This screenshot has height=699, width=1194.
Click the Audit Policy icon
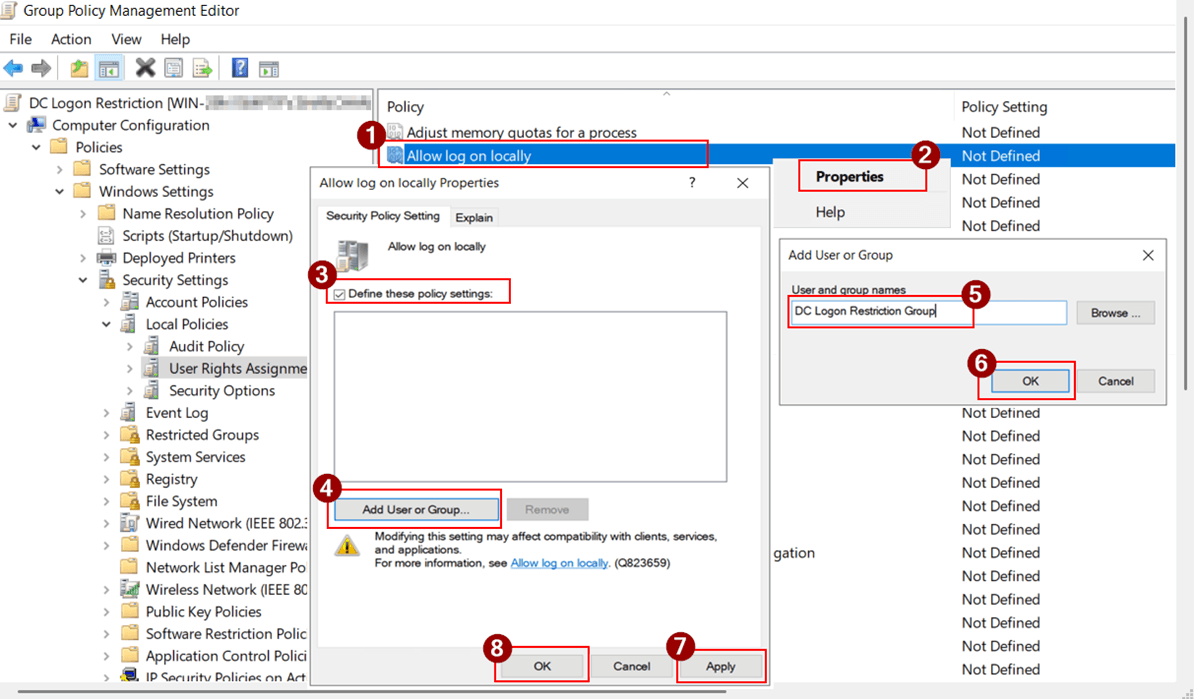(x=152, y=346)
